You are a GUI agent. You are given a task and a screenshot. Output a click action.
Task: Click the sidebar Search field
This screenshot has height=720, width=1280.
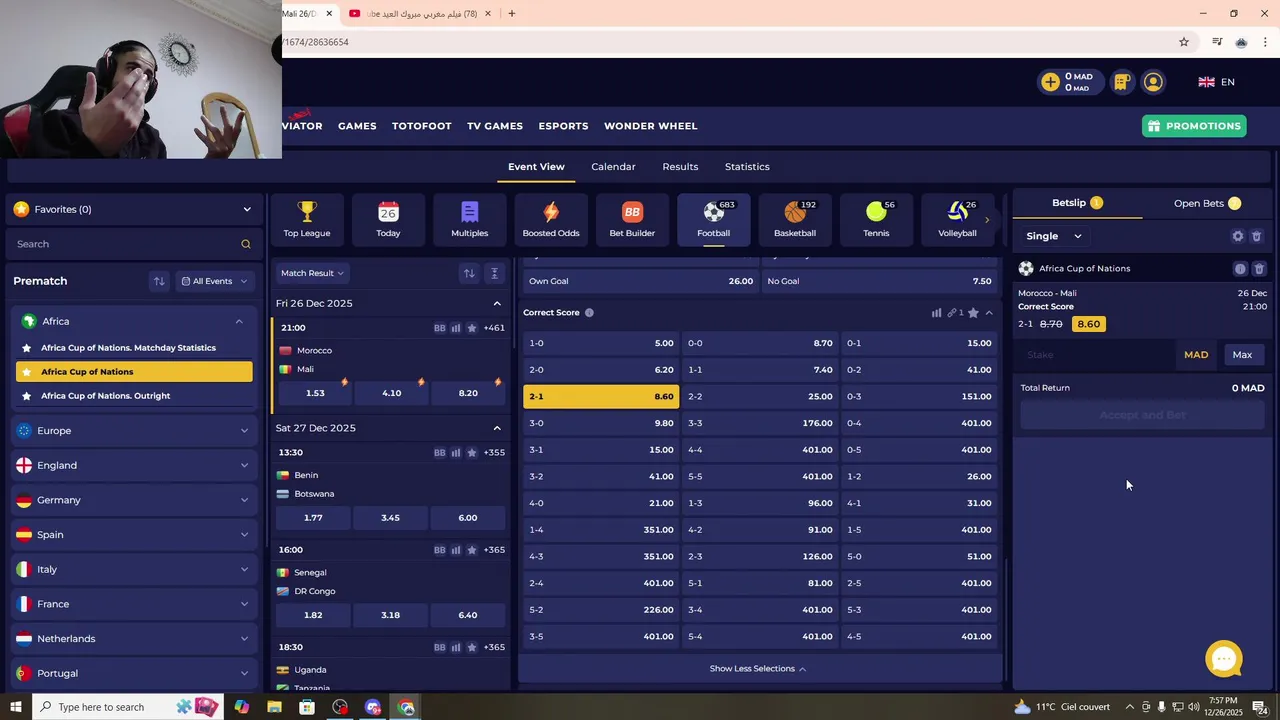coord(132,244)
